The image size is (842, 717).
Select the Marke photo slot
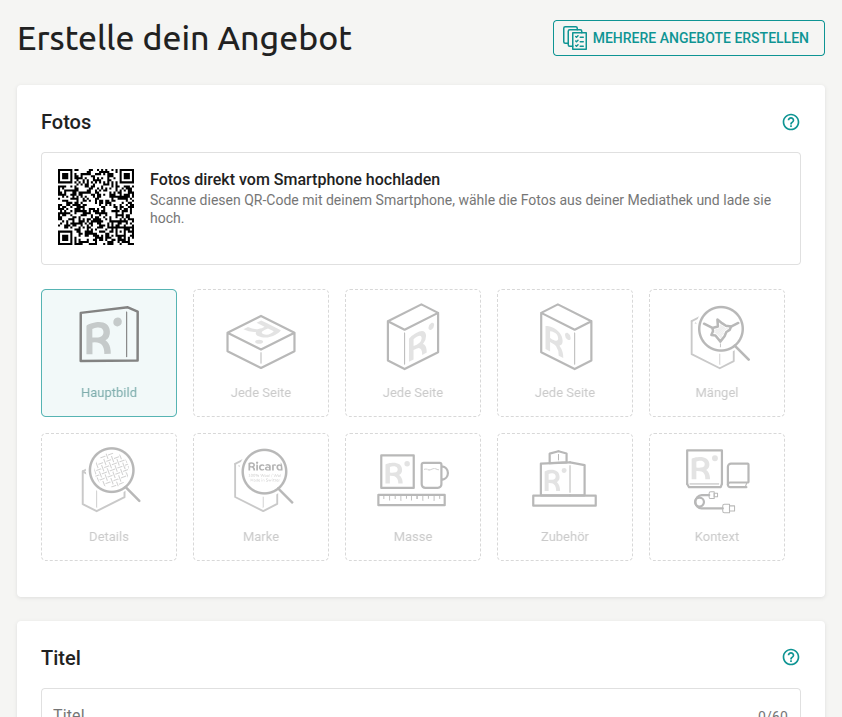tap(261, 497)
